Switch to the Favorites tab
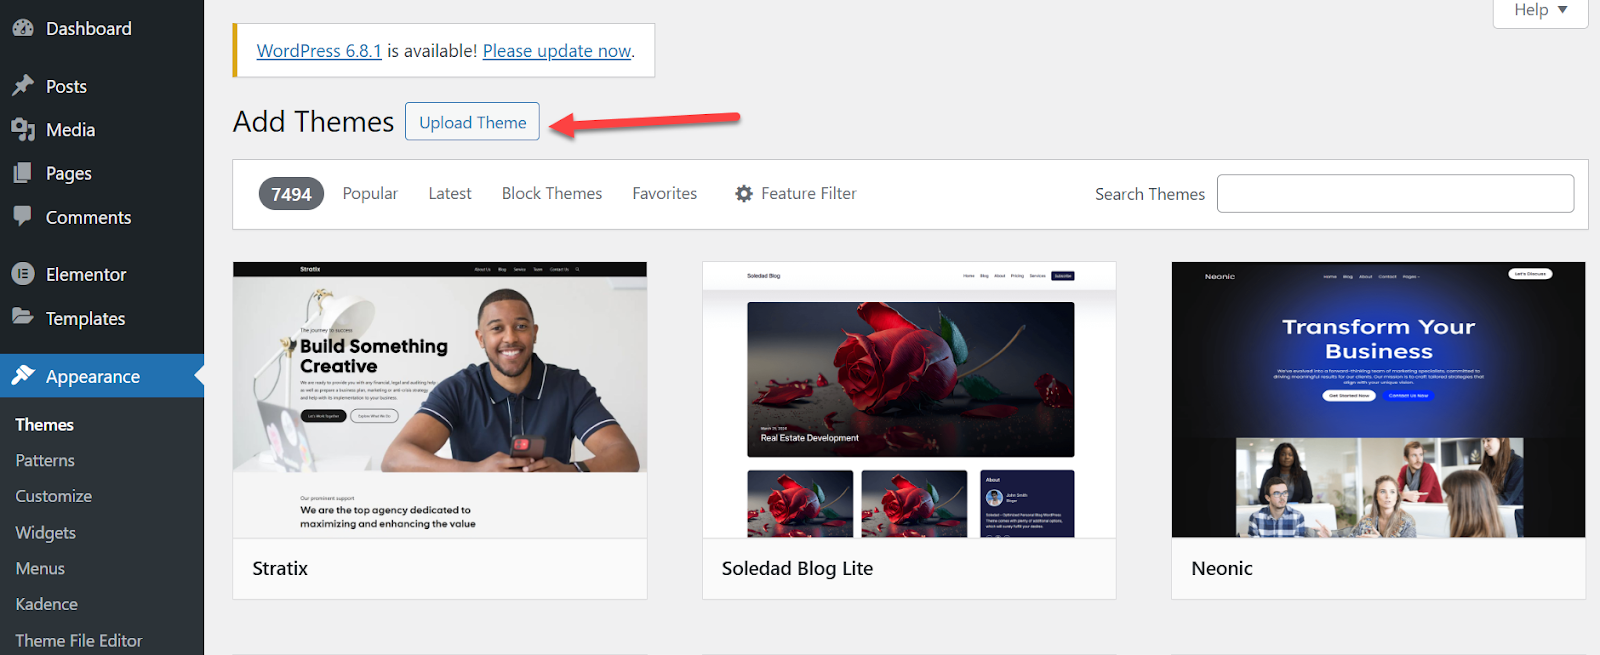The image size is (1600, 655). coord(665,193)
